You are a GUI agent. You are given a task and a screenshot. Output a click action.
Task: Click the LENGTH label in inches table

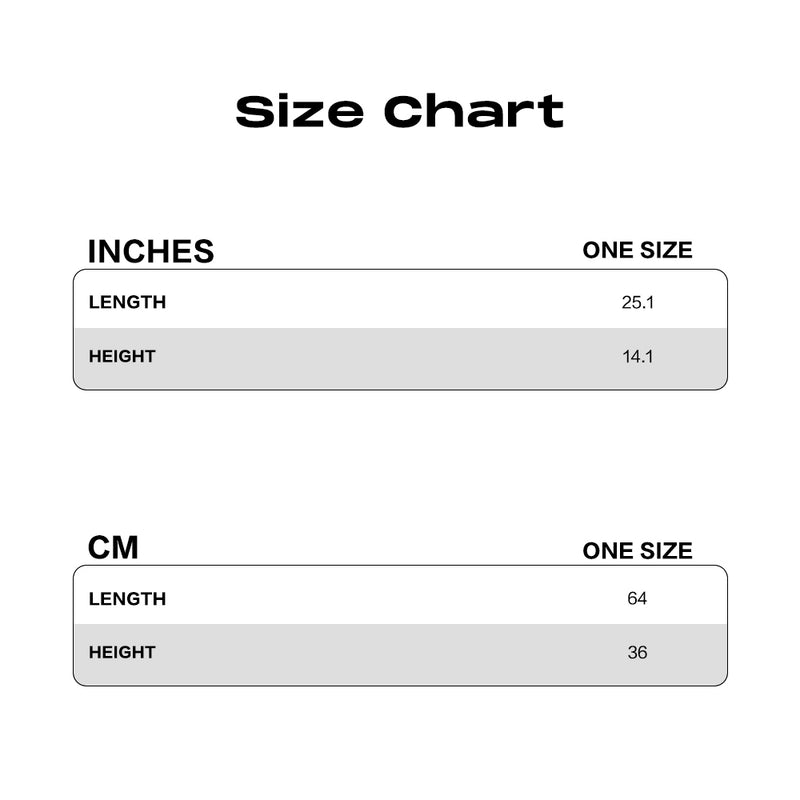[128, 302]
